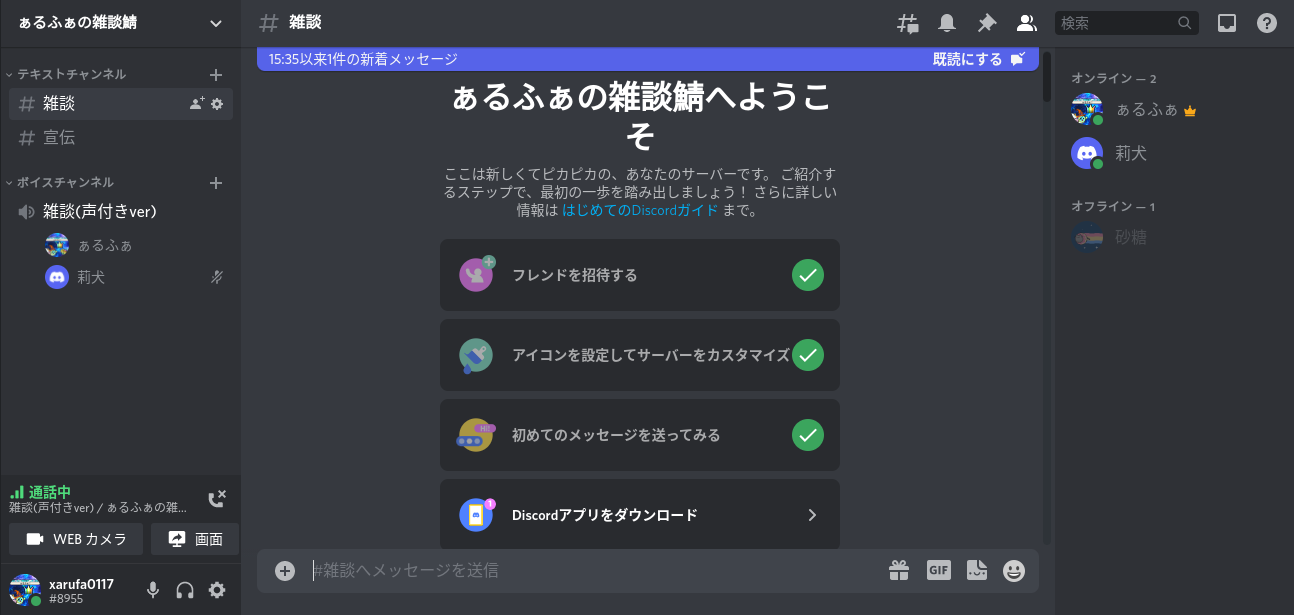Click the 雑談 channel title in header
1294x615 pixels.
pos(305,22)
